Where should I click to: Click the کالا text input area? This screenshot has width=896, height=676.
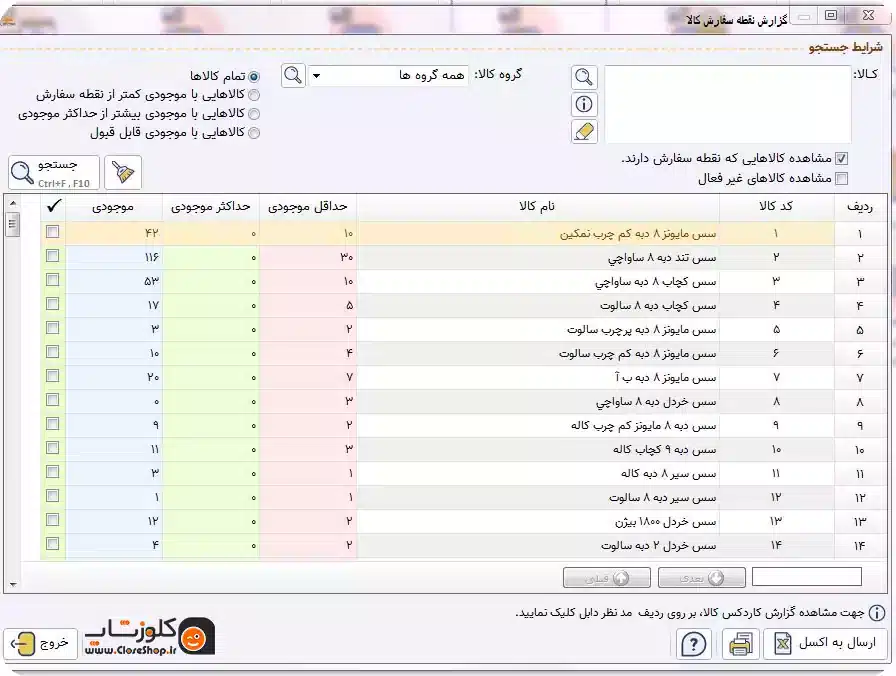[x=727, y=104]
